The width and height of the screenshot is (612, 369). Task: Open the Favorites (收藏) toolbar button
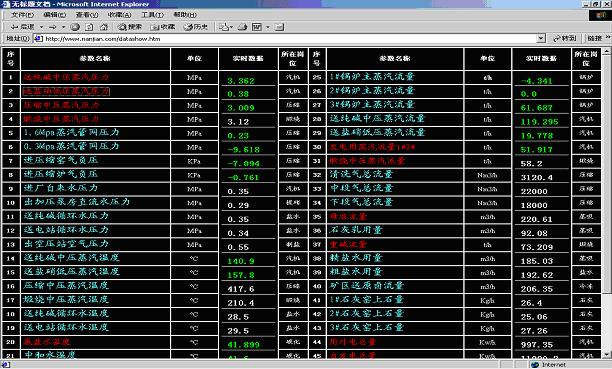click(x=163, y=27)
